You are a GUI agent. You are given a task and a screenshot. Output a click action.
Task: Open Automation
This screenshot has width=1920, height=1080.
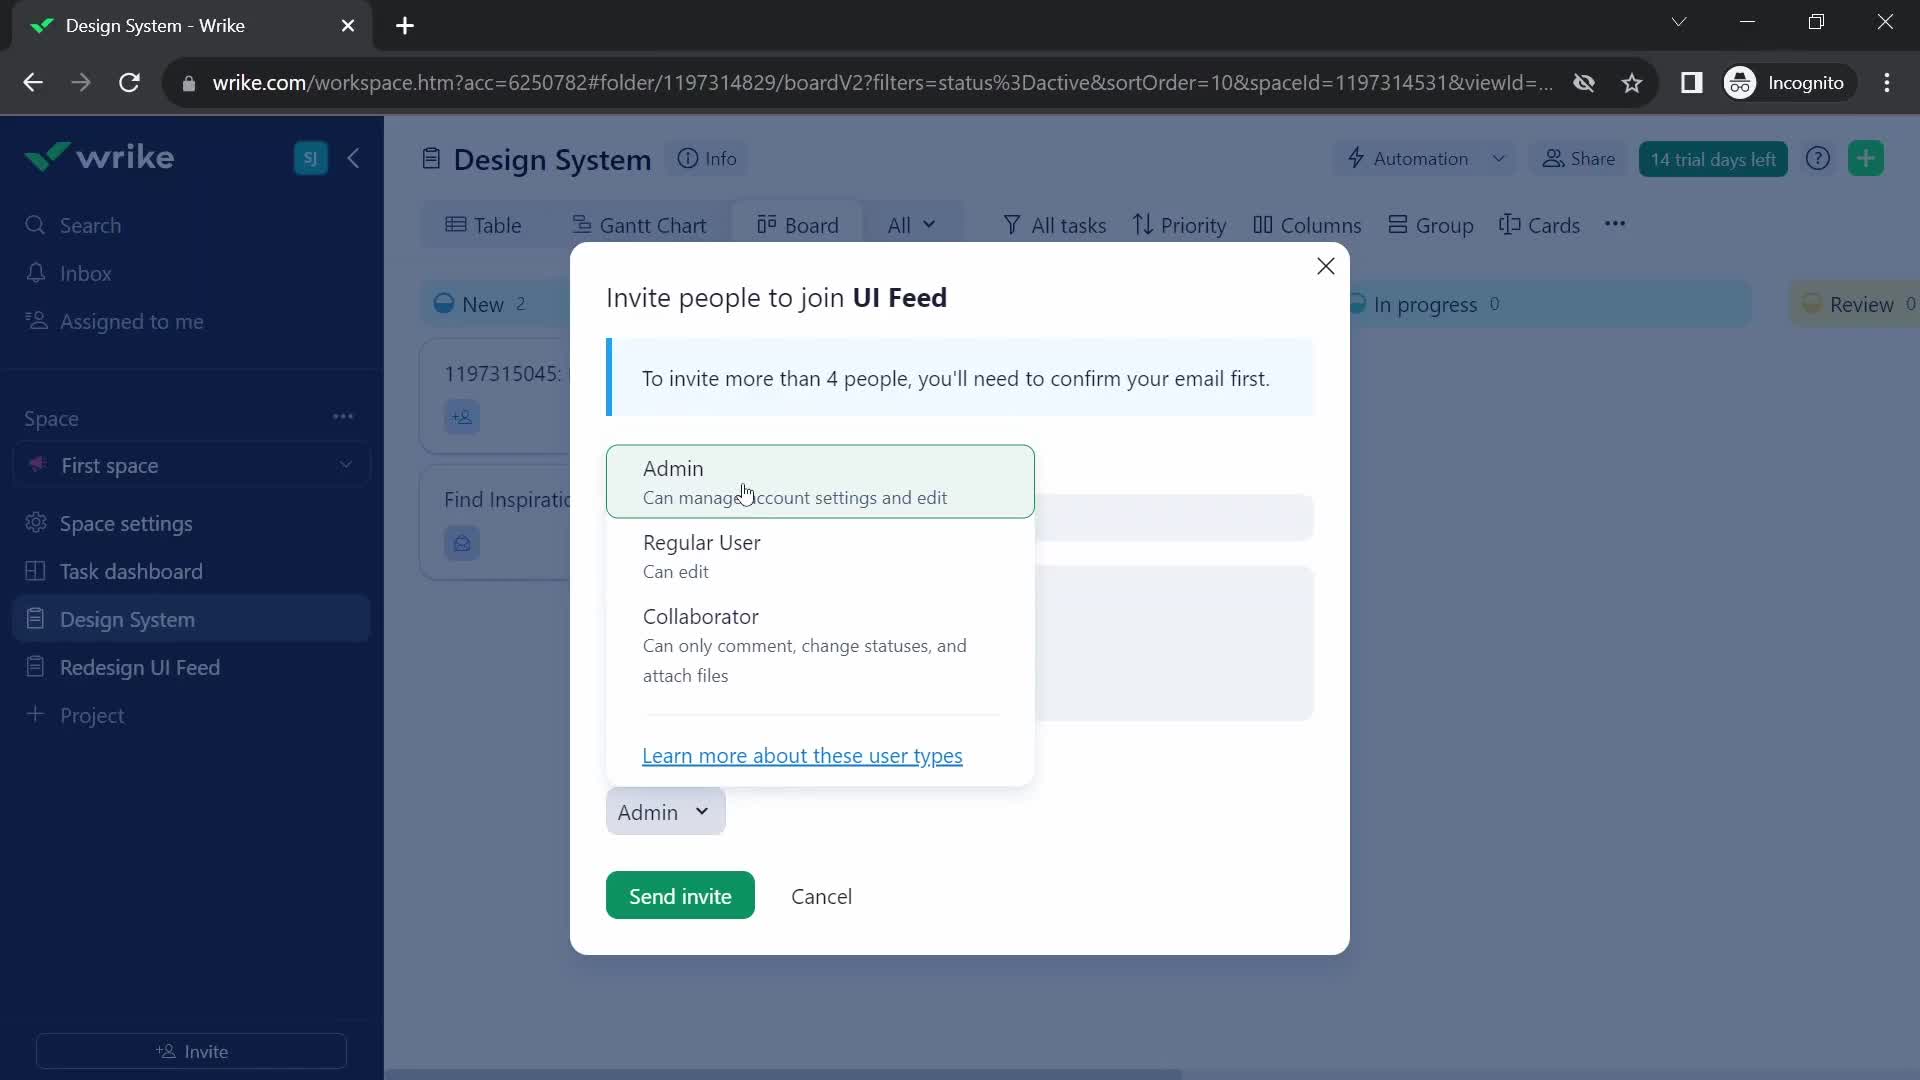coord(1408,159)
